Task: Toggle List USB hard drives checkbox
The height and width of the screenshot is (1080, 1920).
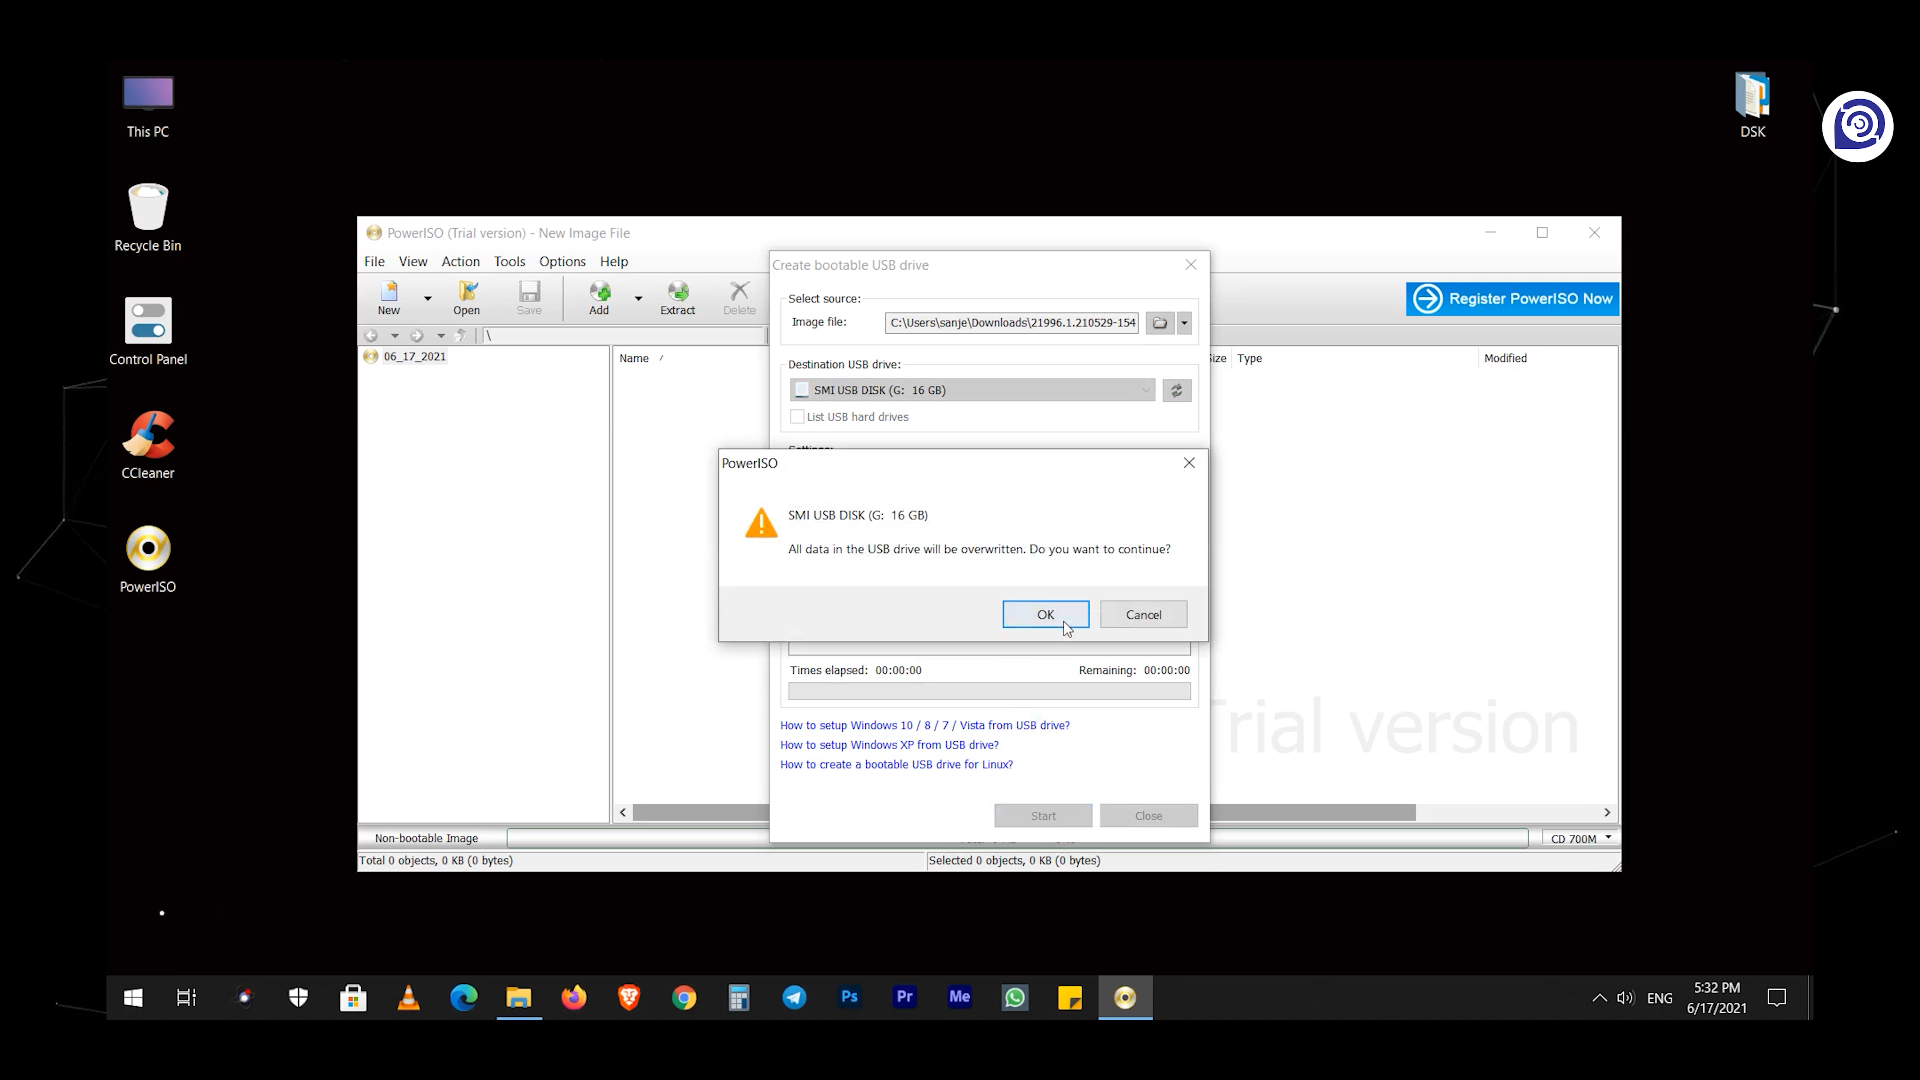Action: (796, 417)
